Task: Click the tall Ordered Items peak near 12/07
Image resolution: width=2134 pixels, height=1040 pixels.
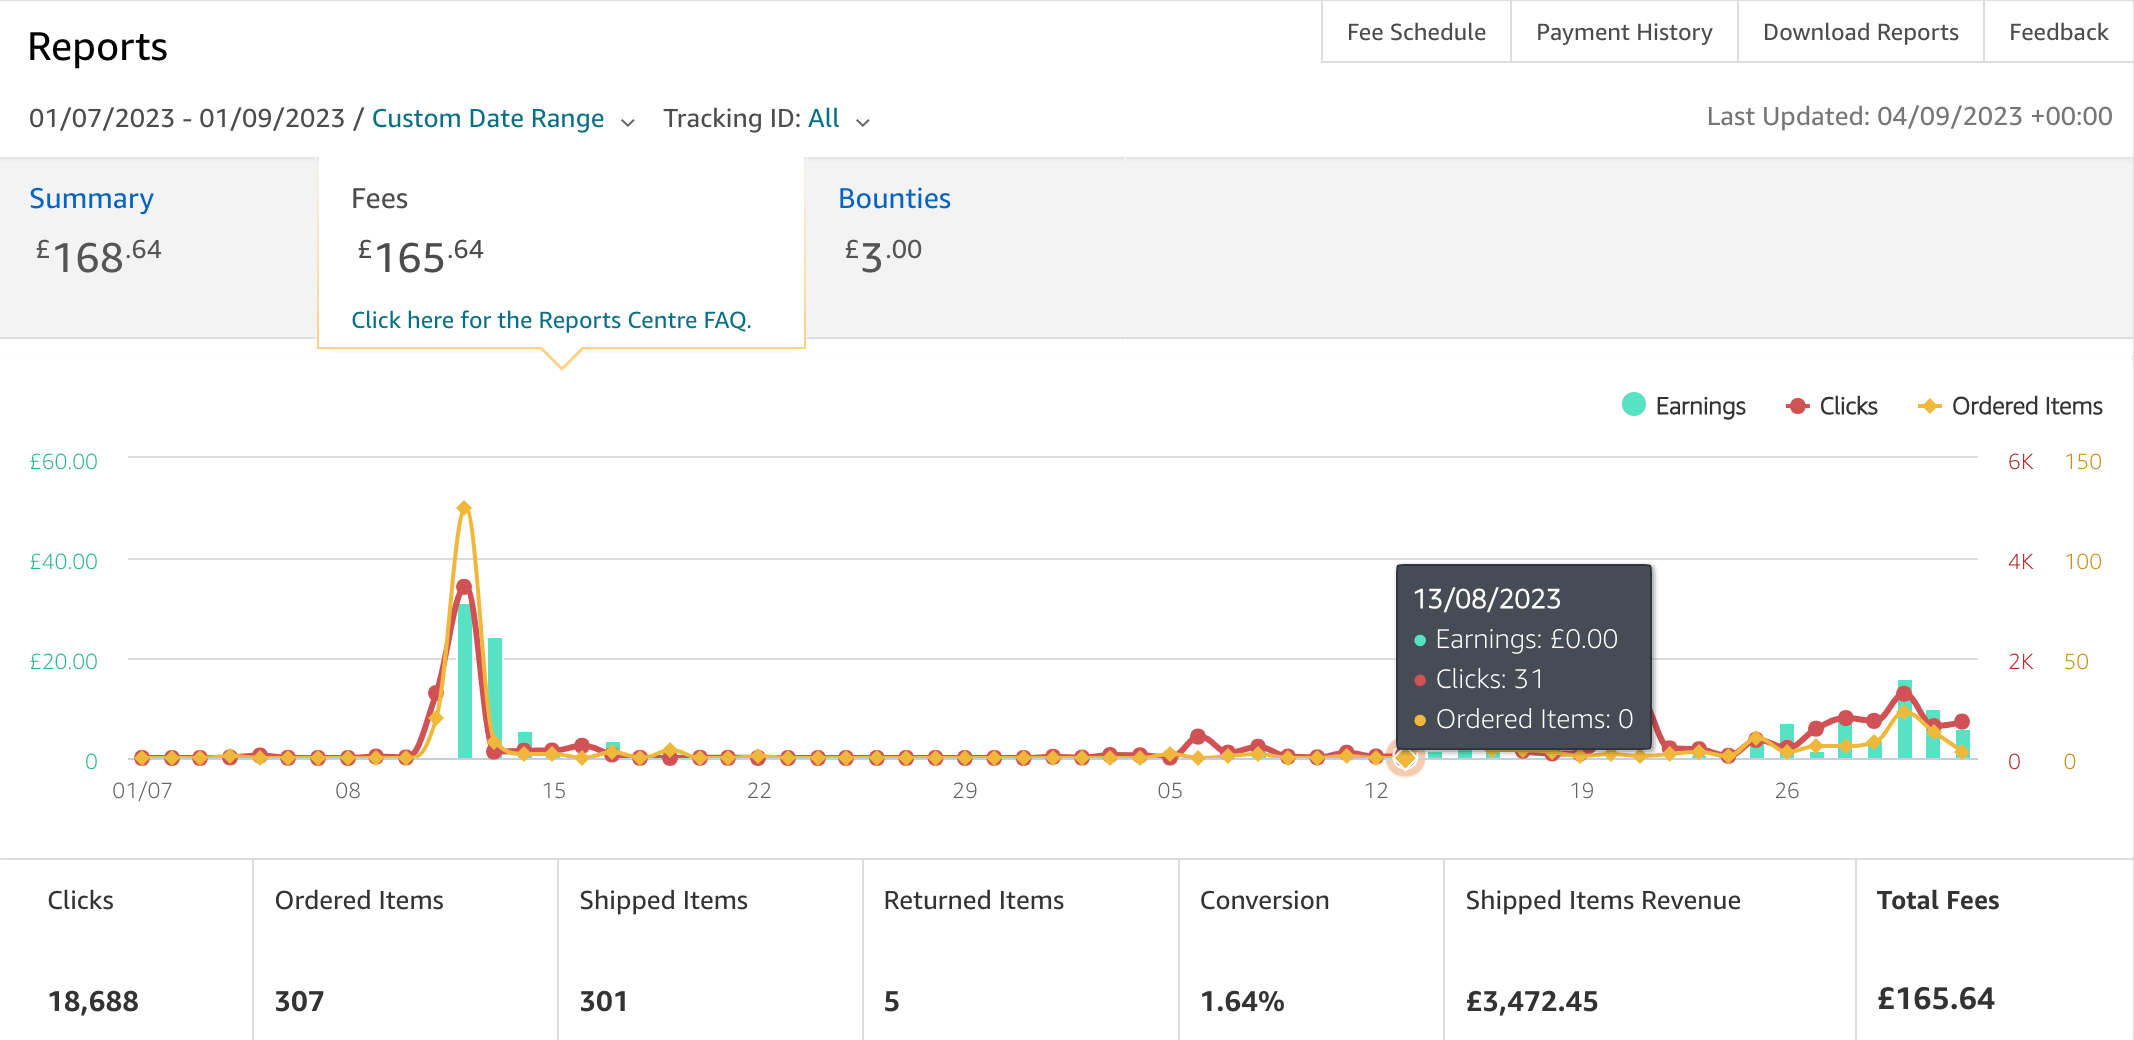Action: pos(463,508)
